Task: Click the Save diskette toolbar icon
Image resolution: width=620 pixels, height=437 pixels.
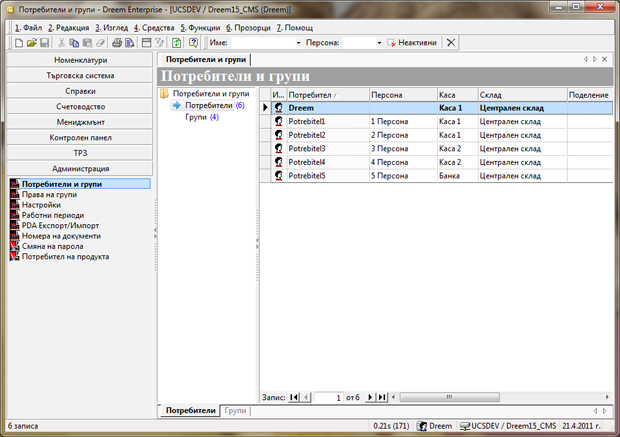Action: coord(44,43)
